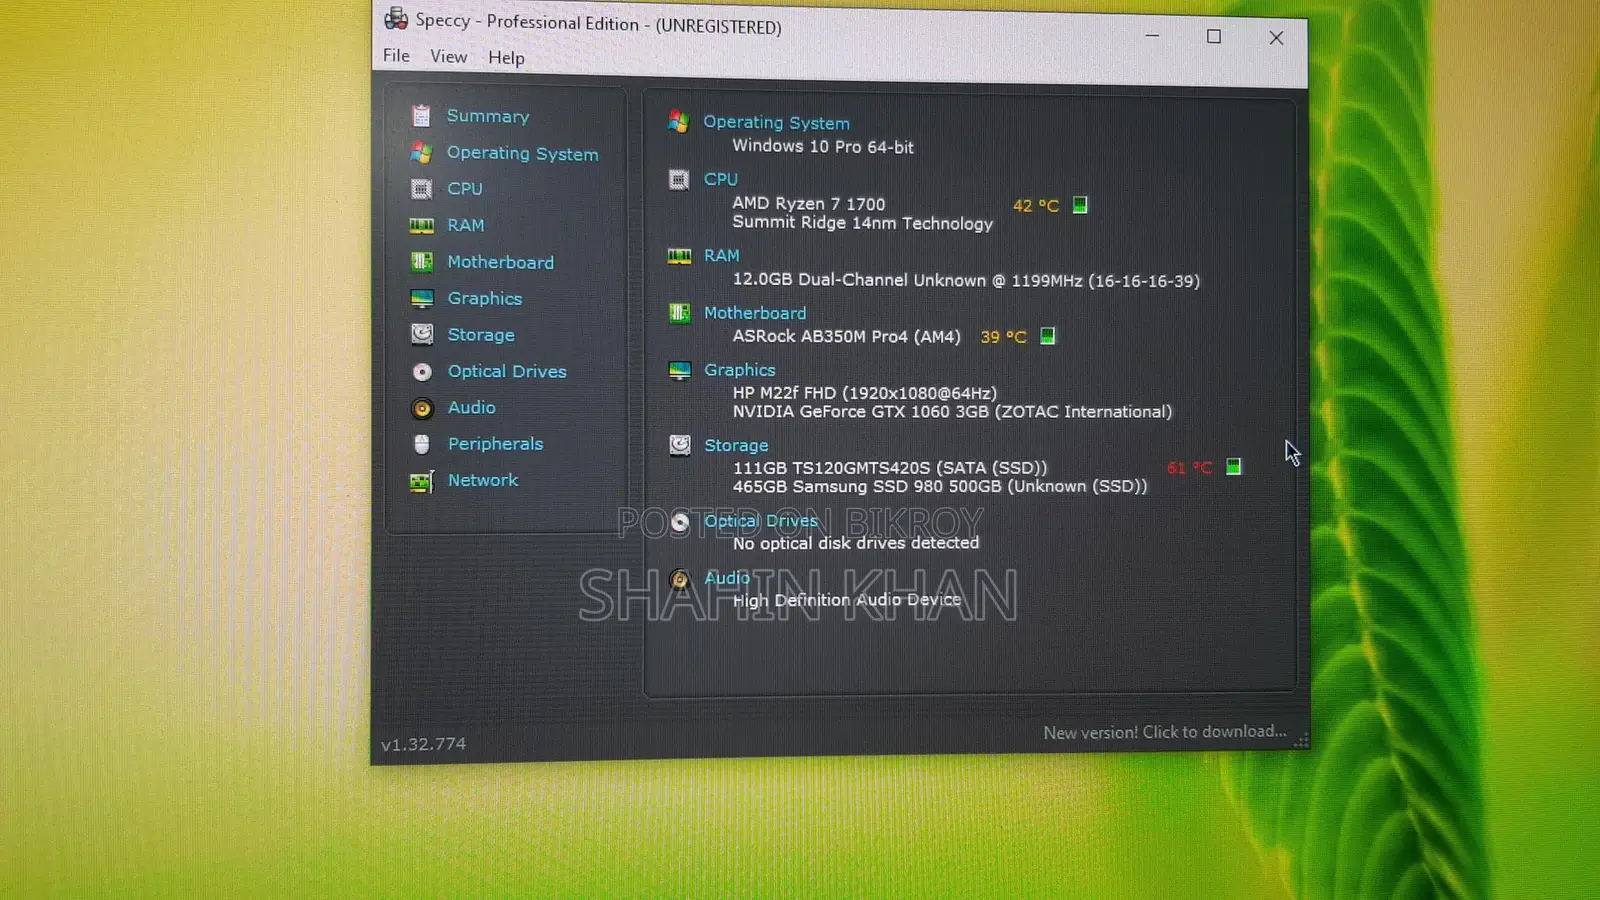Click the Operating System sidebar icon
The width and height of the screenshot is (1600, 900).
click(421, 153)
